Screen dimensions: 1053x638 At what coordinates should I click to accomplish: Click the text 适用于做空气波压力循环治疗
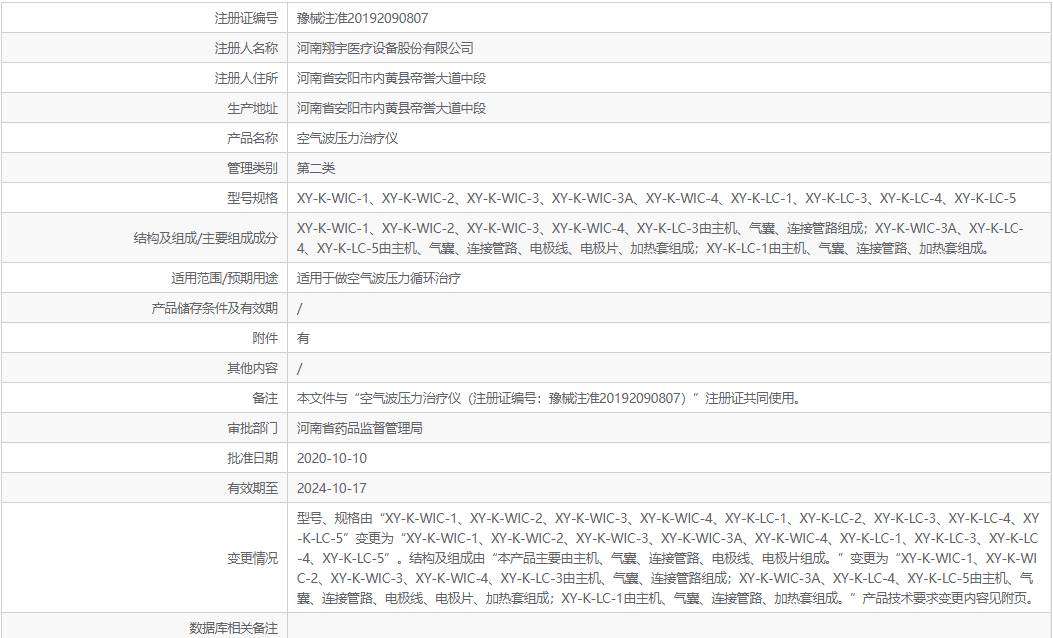[x=379, y=278]
